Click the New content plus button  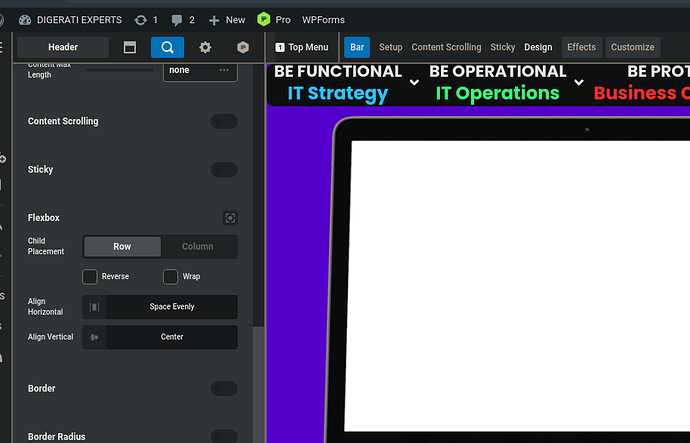(214, 20)
